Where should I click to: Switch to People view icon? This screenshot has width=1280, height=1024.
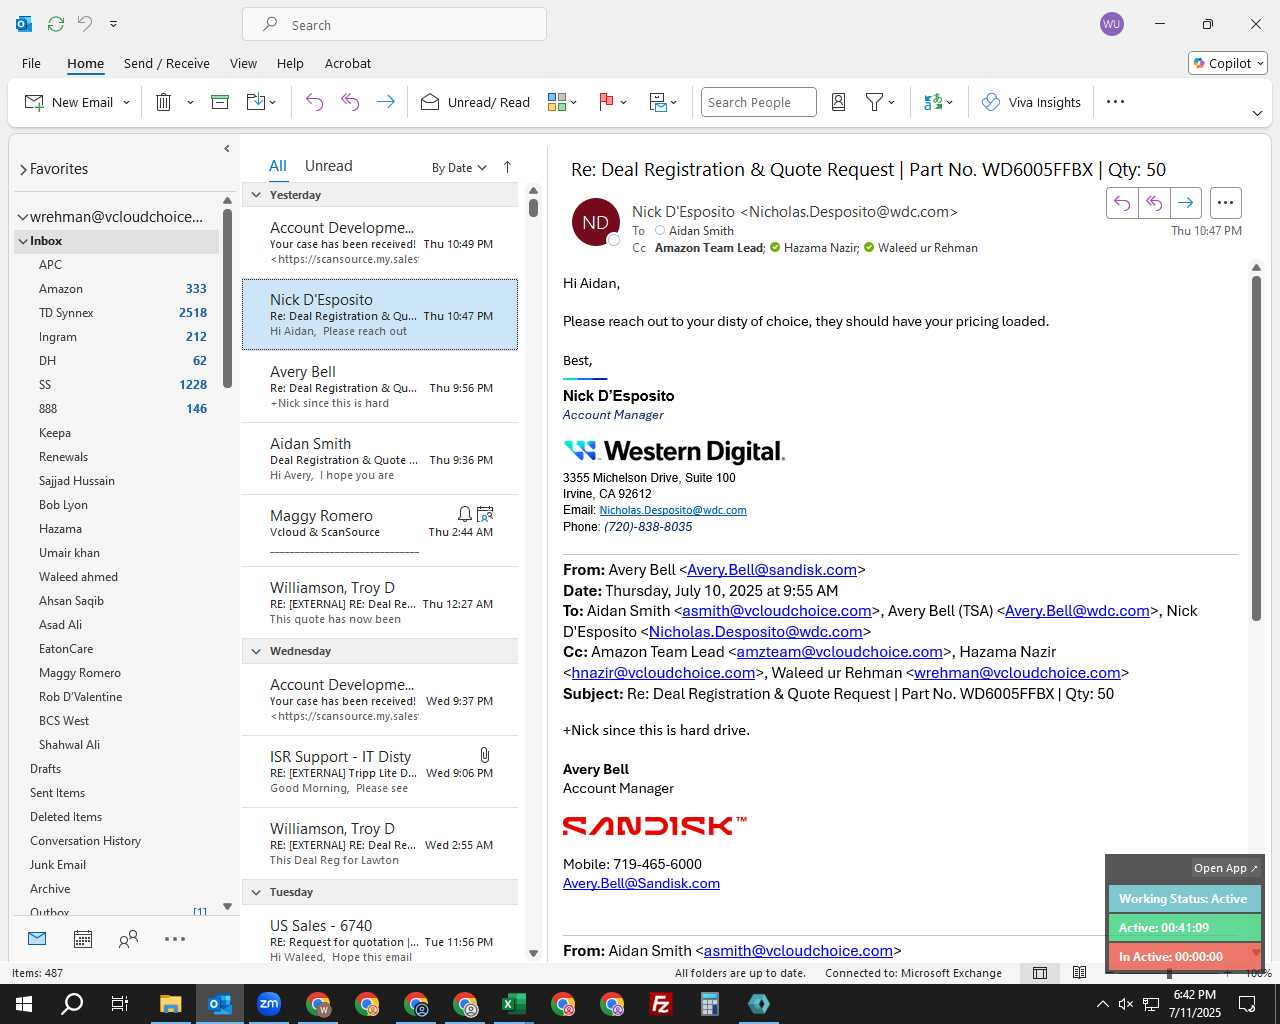click(128, 939)
